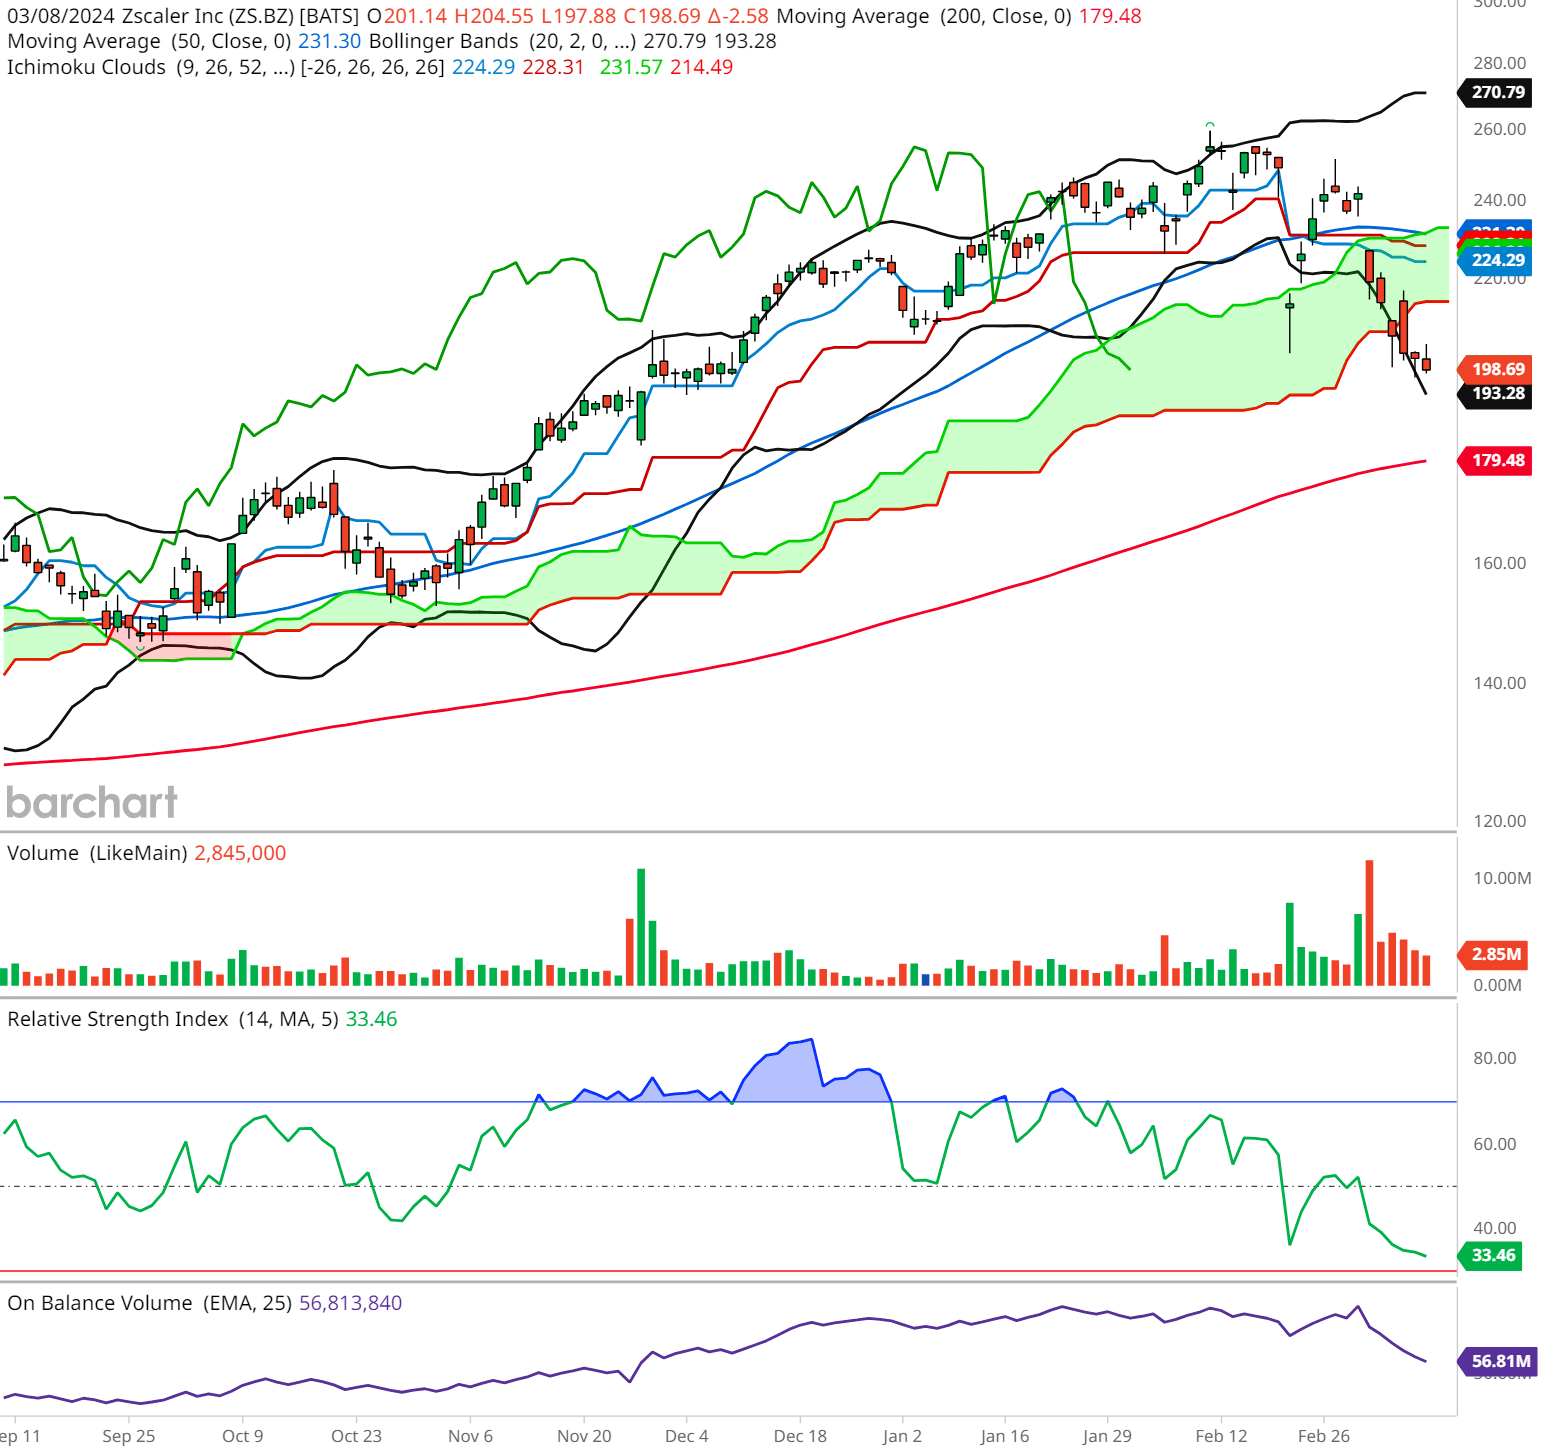Click the Sep 25 date axis label
This screenshot has width=1544, height=1455.
(x=129, y=1437)
